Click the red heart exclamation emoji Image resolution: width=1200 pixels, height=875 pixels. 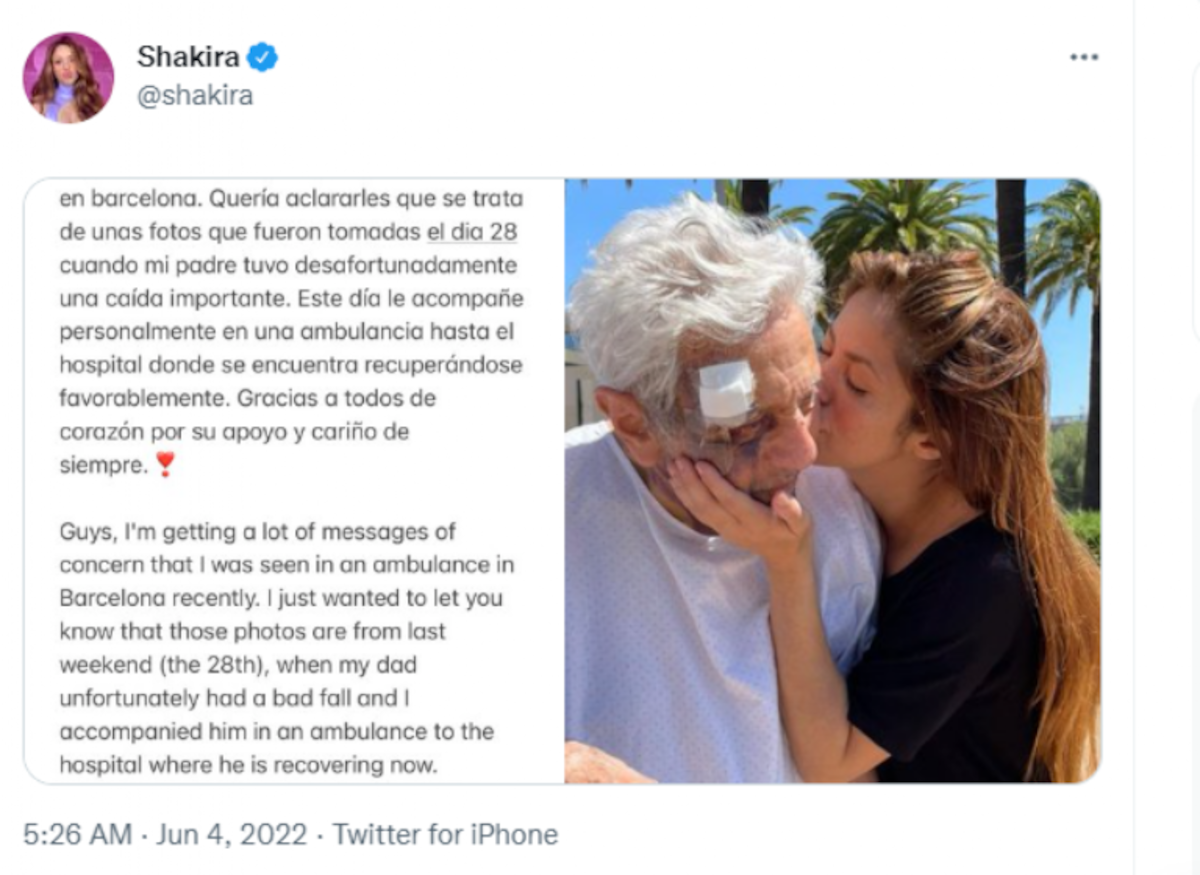point(165,465)
